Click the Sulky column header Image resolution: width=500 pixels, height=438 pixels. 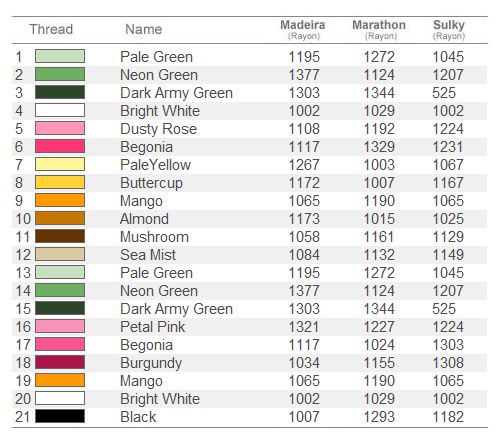pyautogui.click(x=449, y=29)
